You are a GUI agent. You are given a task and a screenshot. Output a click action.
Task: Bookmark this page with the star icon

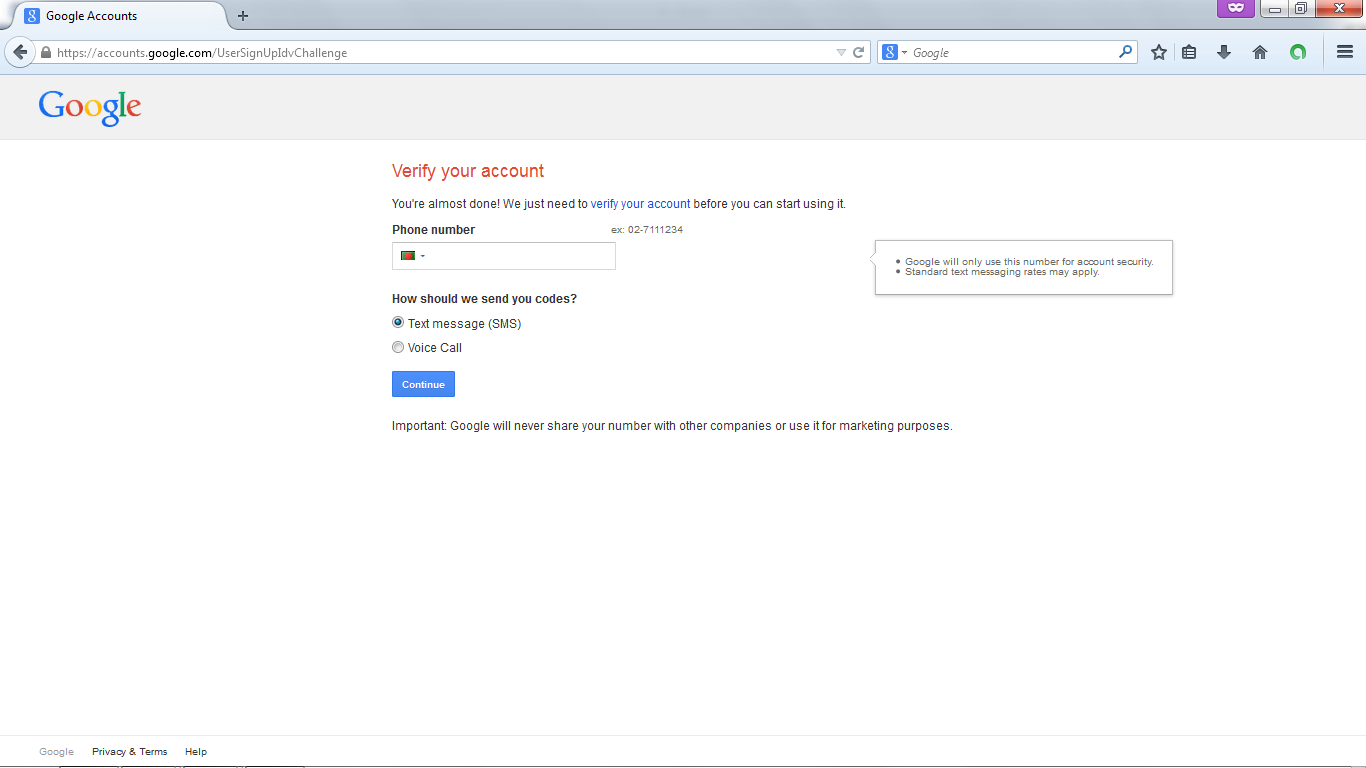[x=1159, y=52]
